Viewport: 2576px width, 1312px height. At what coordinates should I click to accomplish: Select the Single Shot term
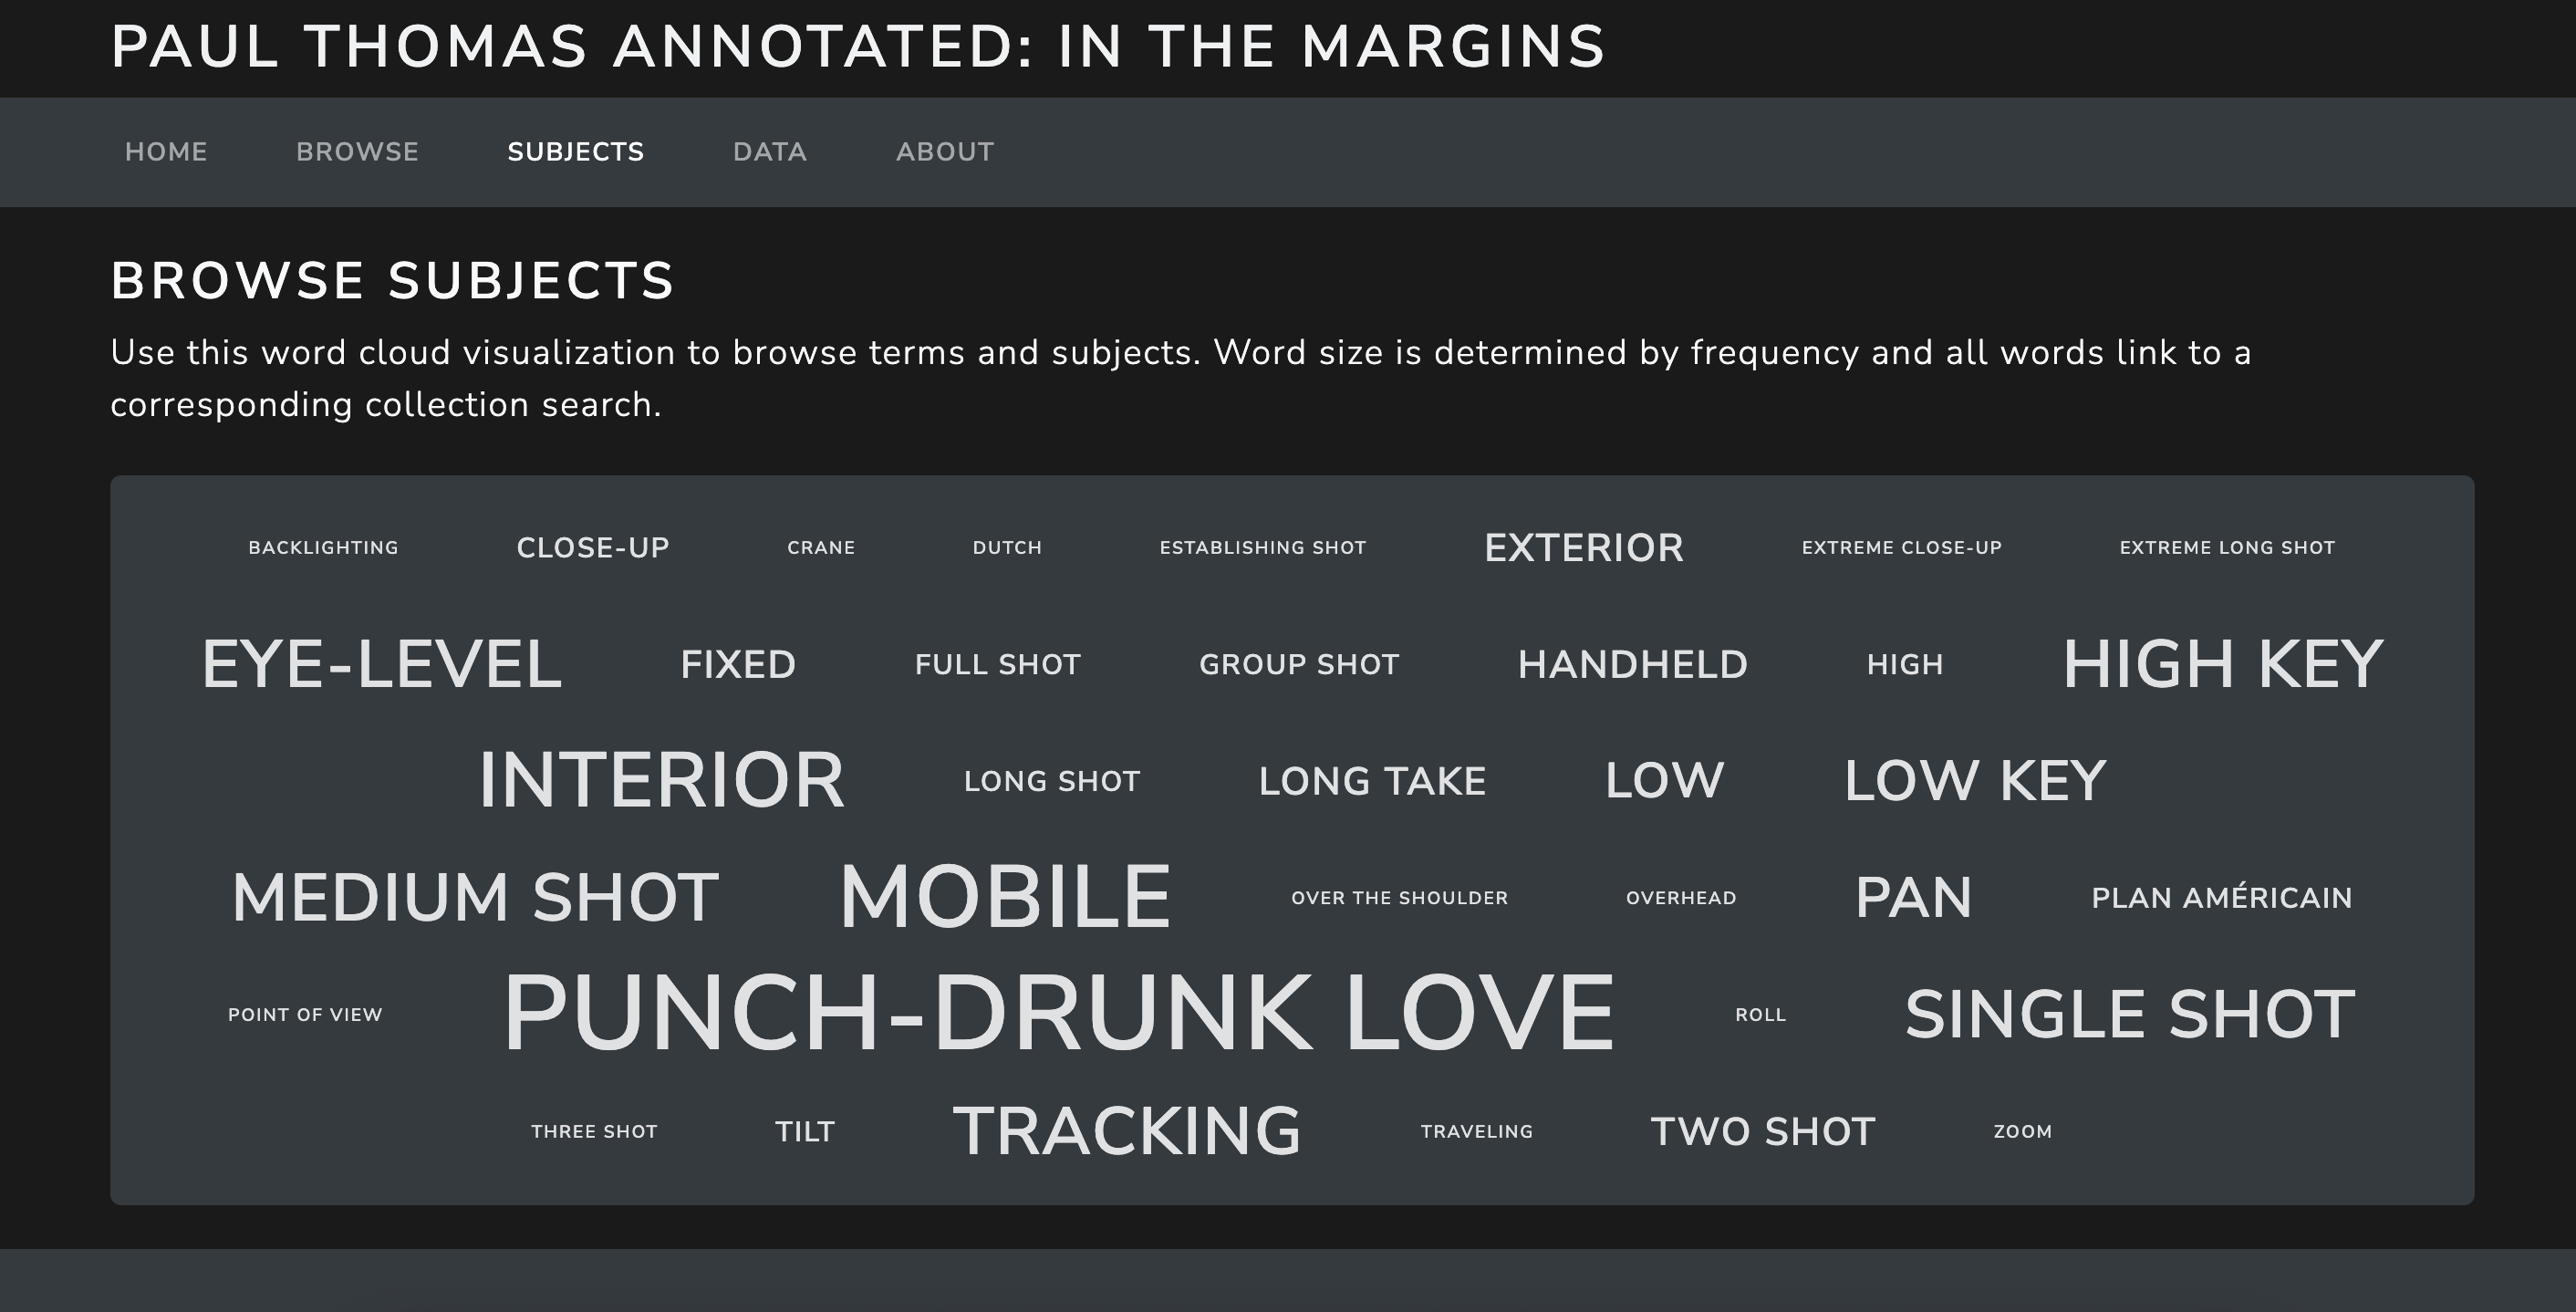click(2130, 1014)
